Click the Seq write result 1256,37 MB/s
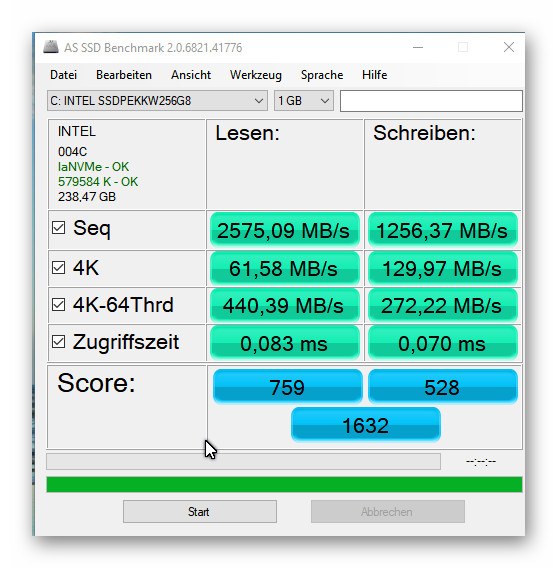 pos(443,230)
